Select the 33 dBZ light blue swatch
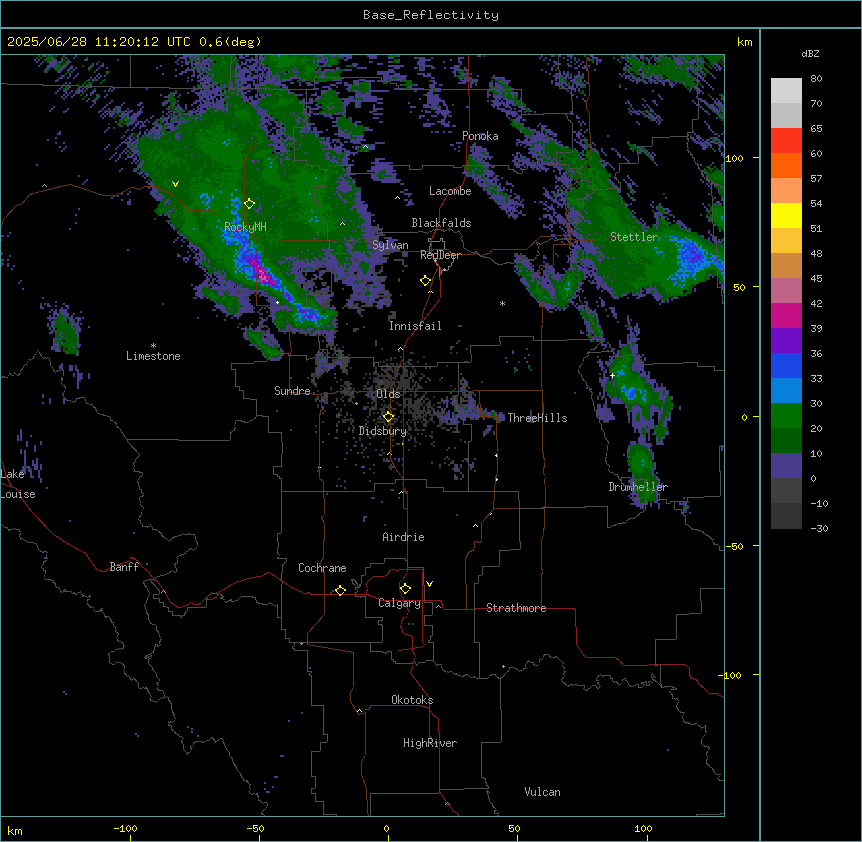This screenshot has height=842, width=862. coord(786,391)
